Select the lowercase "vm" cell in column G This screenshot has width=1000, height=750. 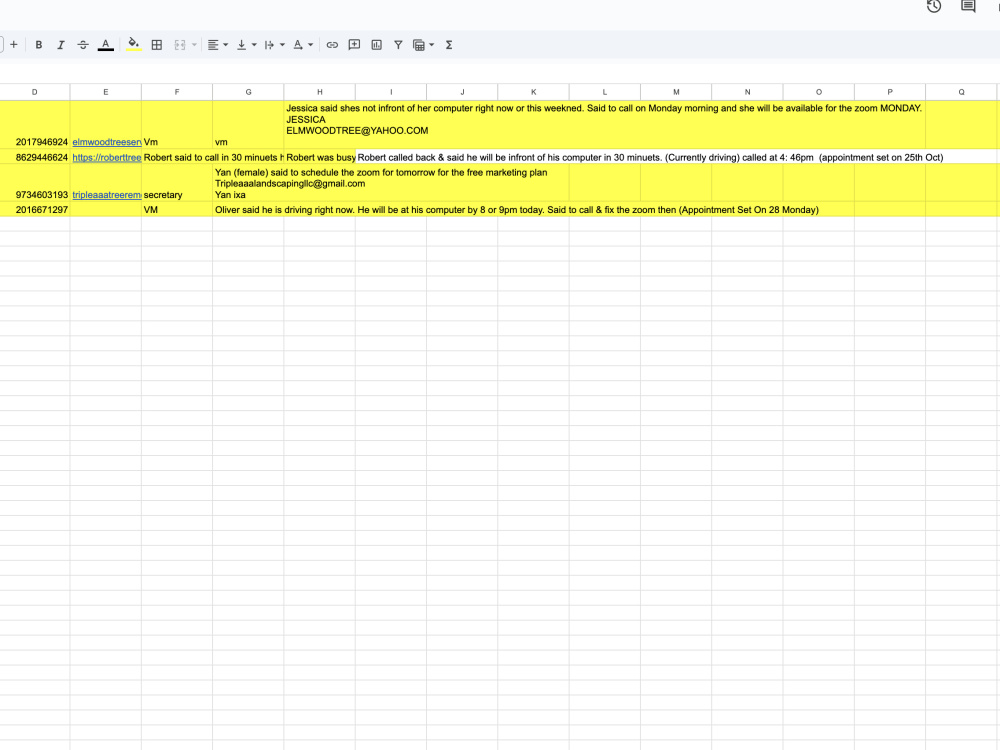pyautogui.click(x=249, y=125)
